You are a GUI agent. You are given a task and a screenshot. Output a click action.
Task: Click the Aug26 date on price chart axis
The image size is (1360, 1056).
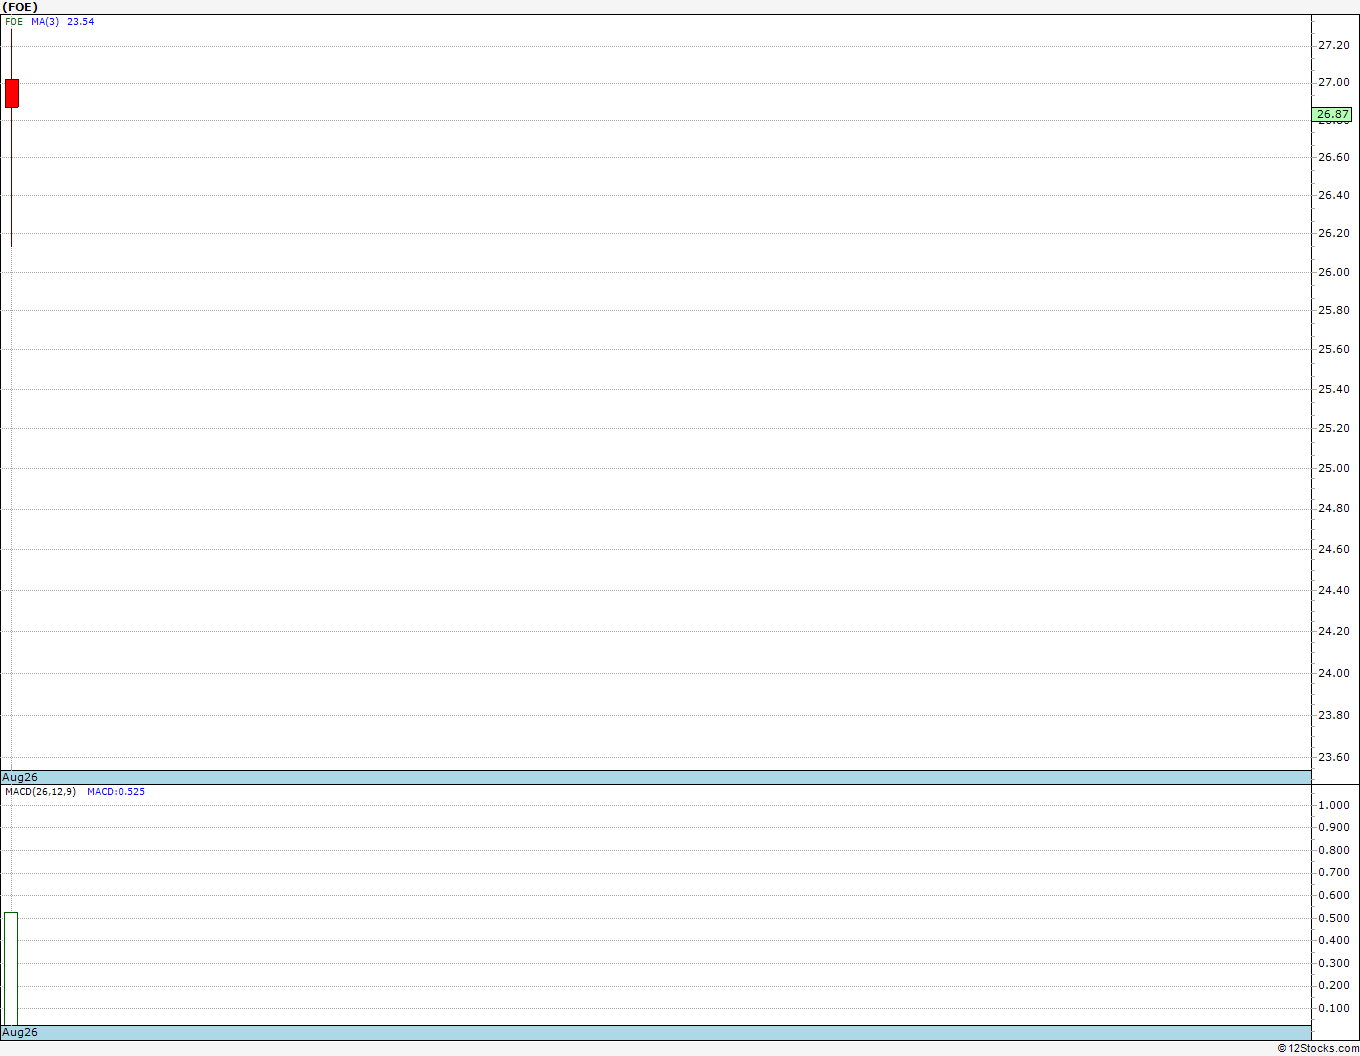click(20, 777)
